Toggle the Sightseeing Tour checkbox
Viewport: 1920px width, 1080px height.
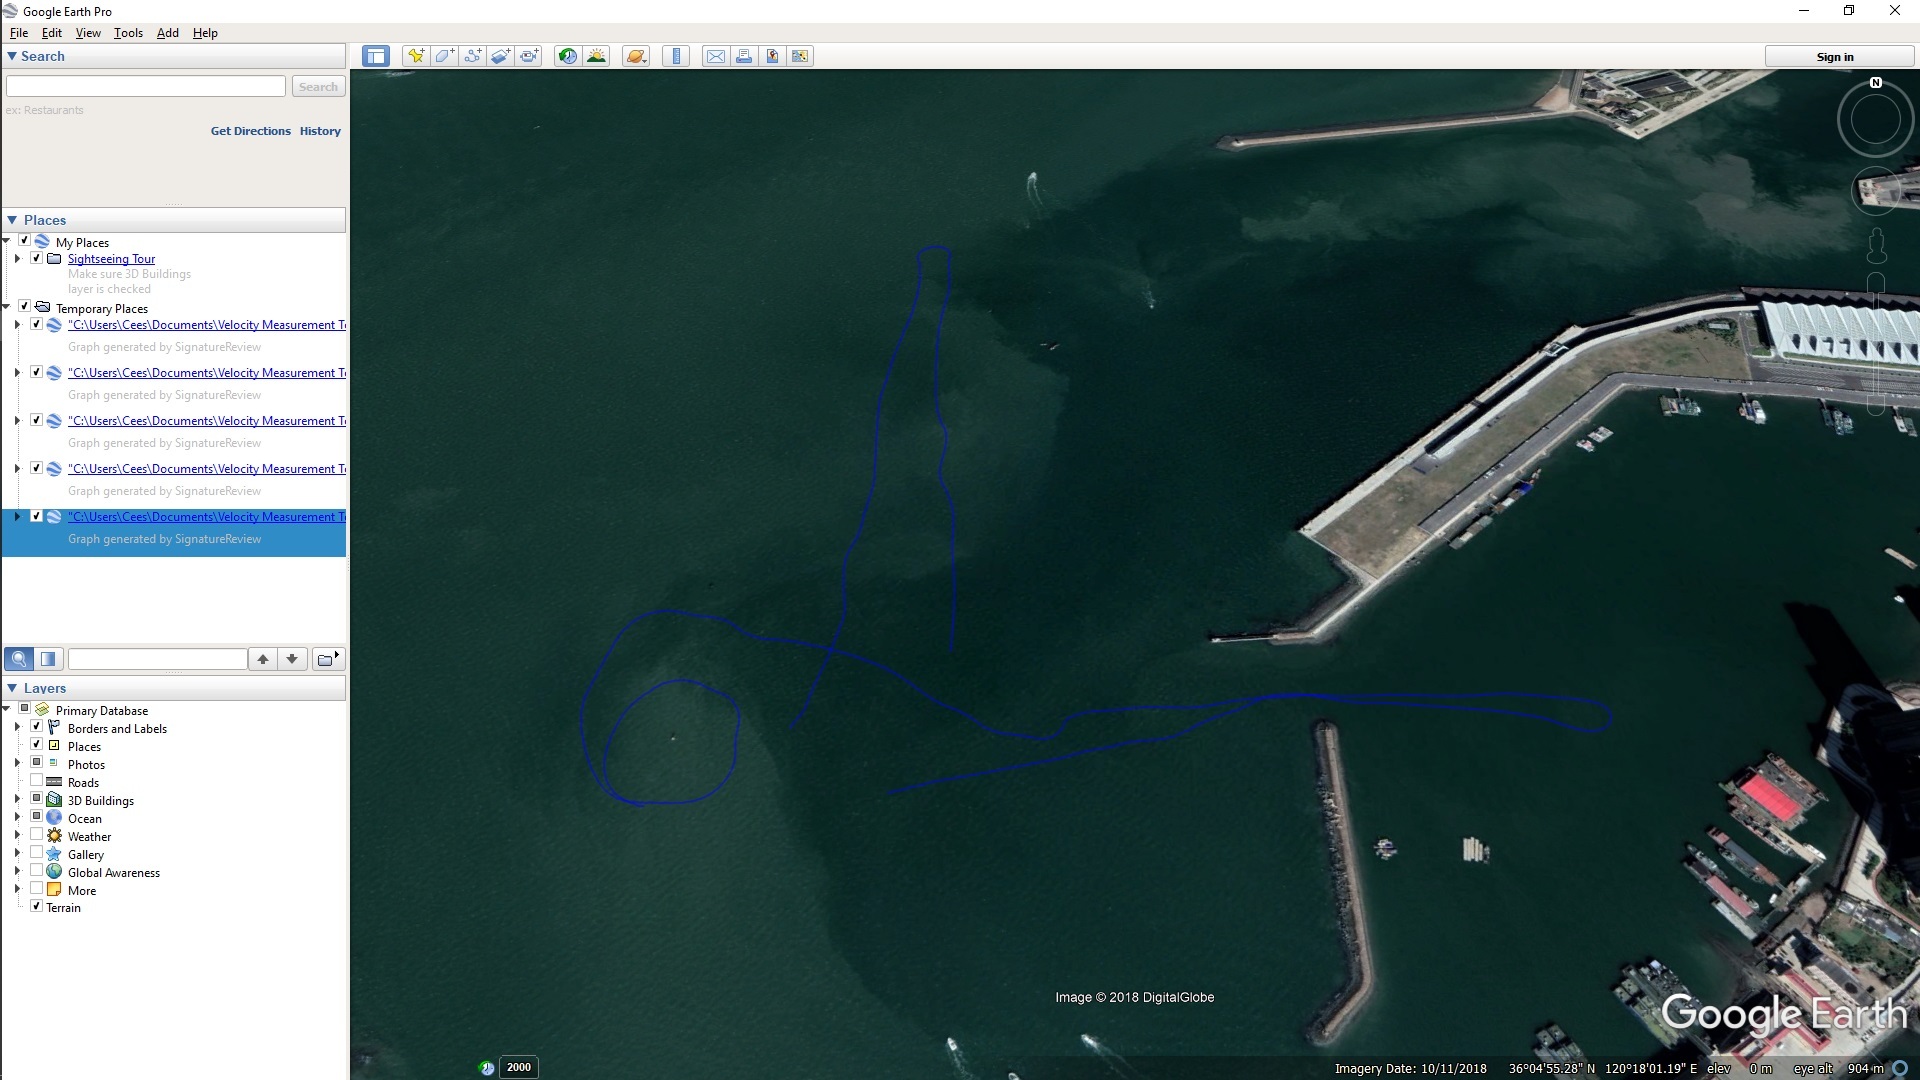point(37,258)
